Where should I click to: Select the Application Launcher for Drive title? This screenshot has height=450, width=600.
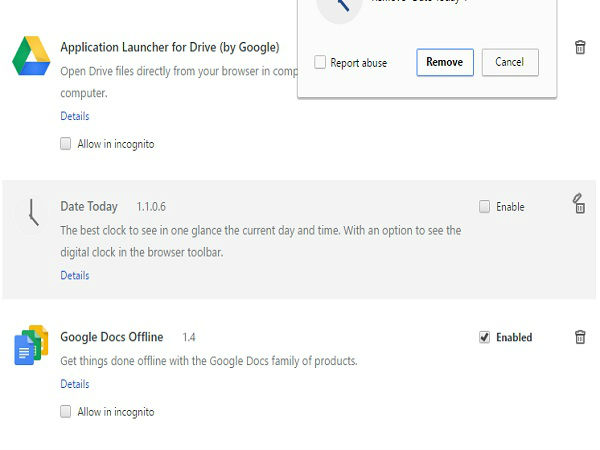[169, 47]
